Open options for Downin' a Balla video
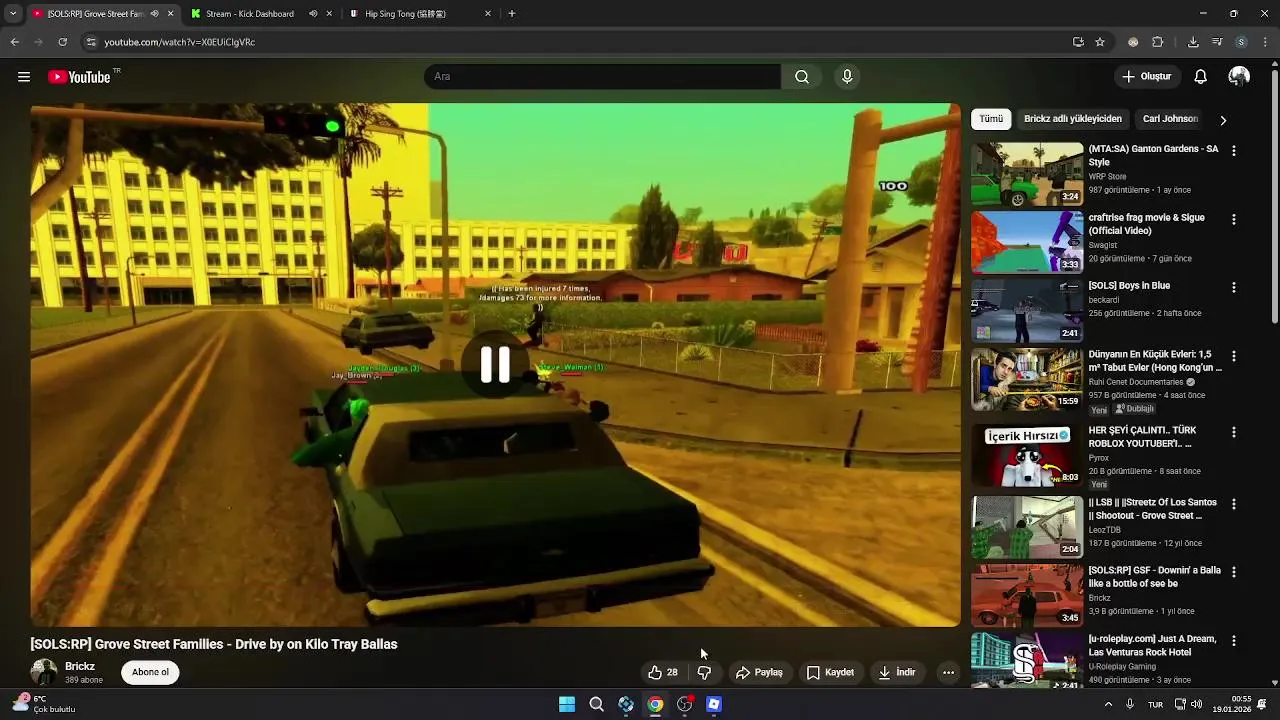The height and width of the screenshot is (720, 1280). (1233, 572)
